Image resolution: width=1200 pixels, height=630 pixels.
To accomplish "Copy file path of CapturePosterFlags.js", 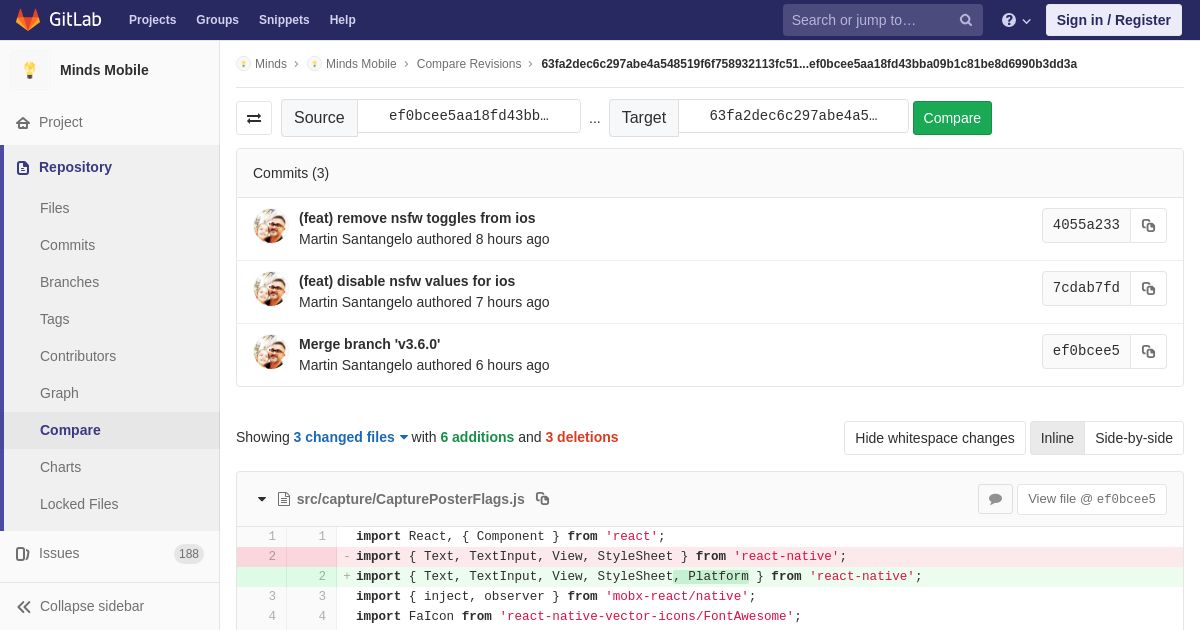I will click(543, 499).
